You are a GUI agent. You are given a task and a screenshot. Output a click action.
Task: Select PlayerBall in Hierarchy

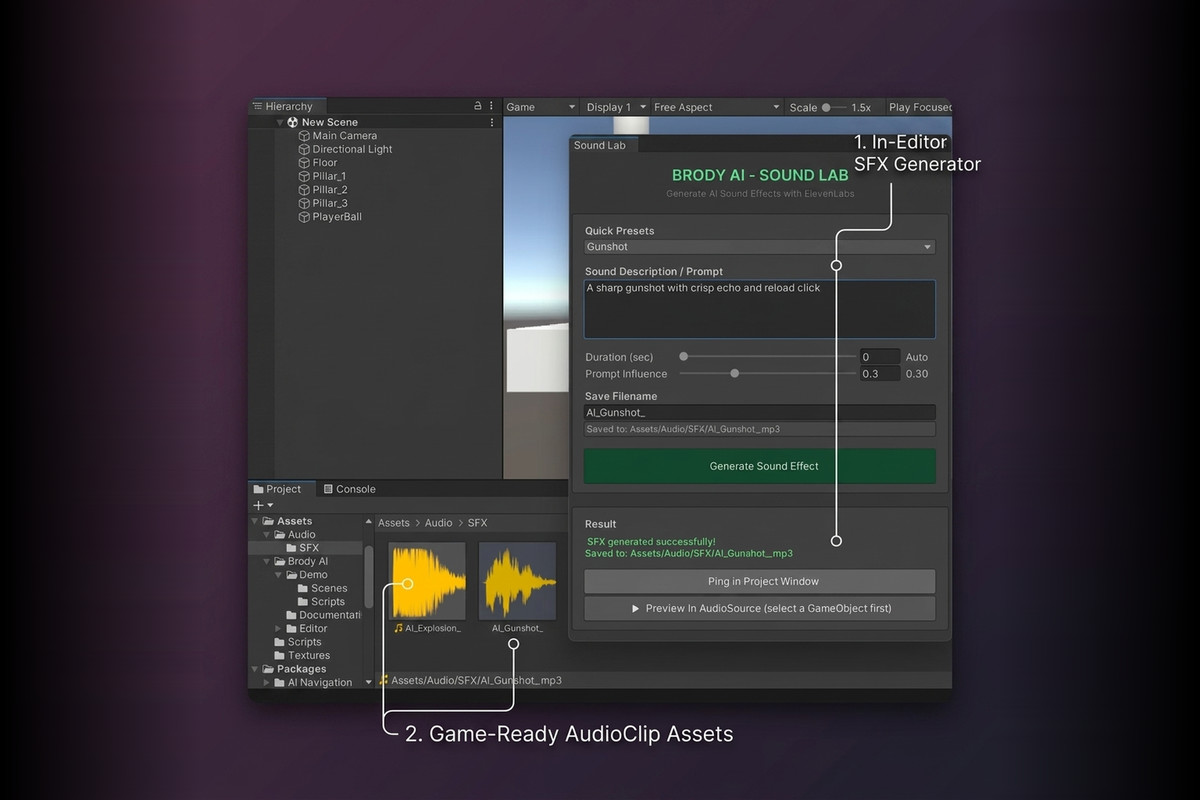[337, 217]
